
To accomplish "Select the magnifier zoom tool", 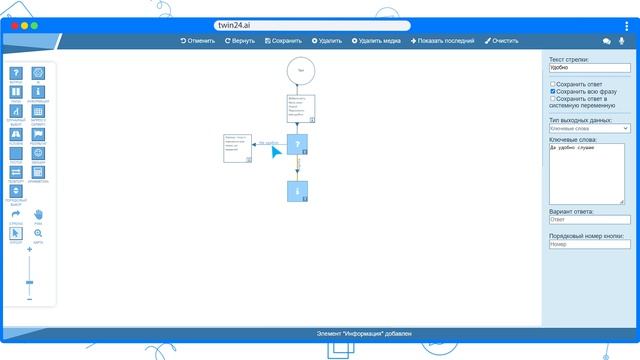I will [38, 233].
